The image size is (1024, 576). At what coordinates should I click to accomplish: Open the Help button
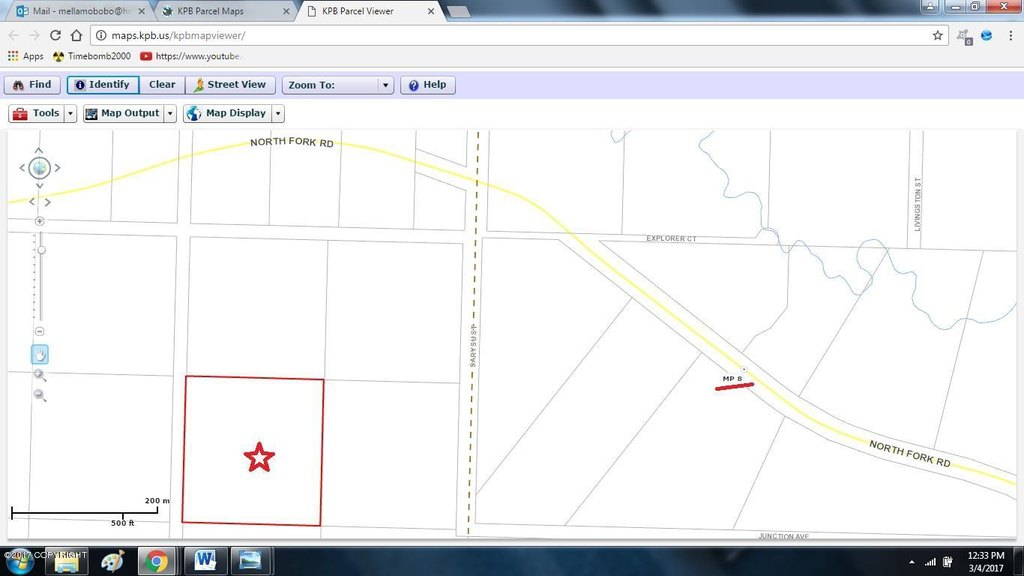tap(427, 85)
